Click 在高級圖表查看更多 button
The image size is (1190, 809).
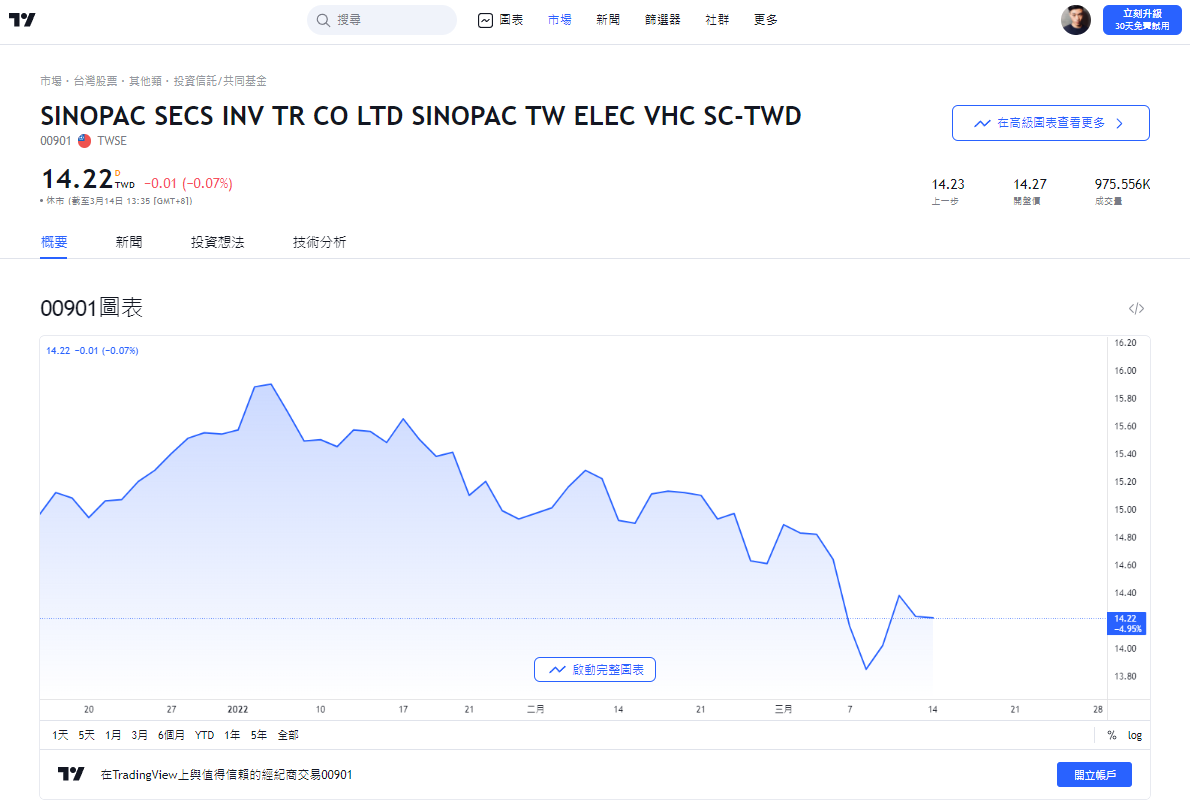(1050, 123)
